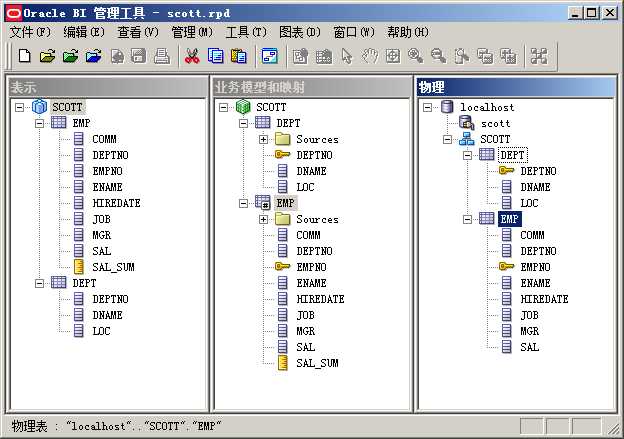This screenshot has height=439, width=624.
Task: Open the 文件(F) menu
Action: coord(30,32)
